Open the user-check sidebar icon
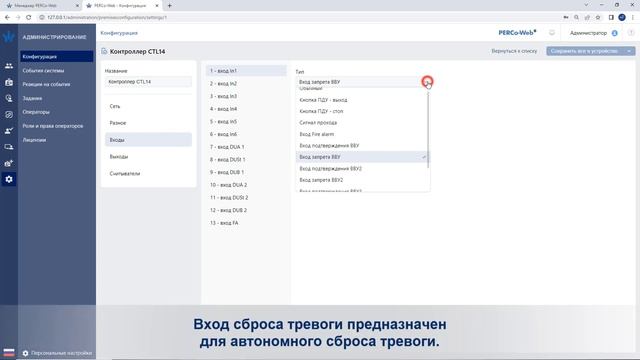640x360 pixels. click(x=9, y=131)
